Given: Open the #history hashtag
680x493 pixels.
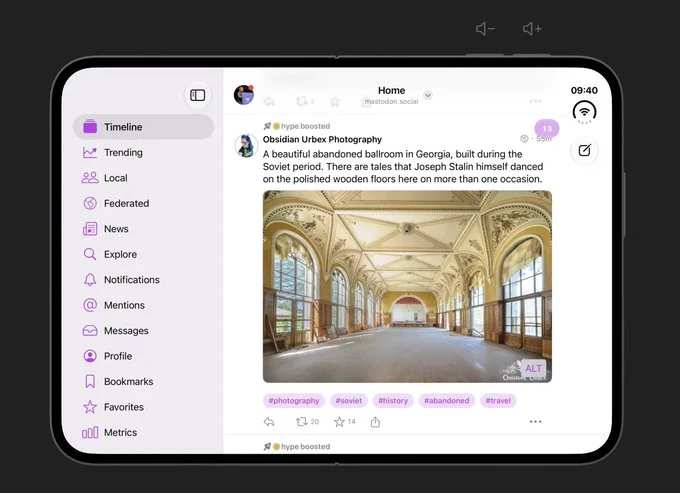Looking at the screenshot, I should click(x=393, y=401).
